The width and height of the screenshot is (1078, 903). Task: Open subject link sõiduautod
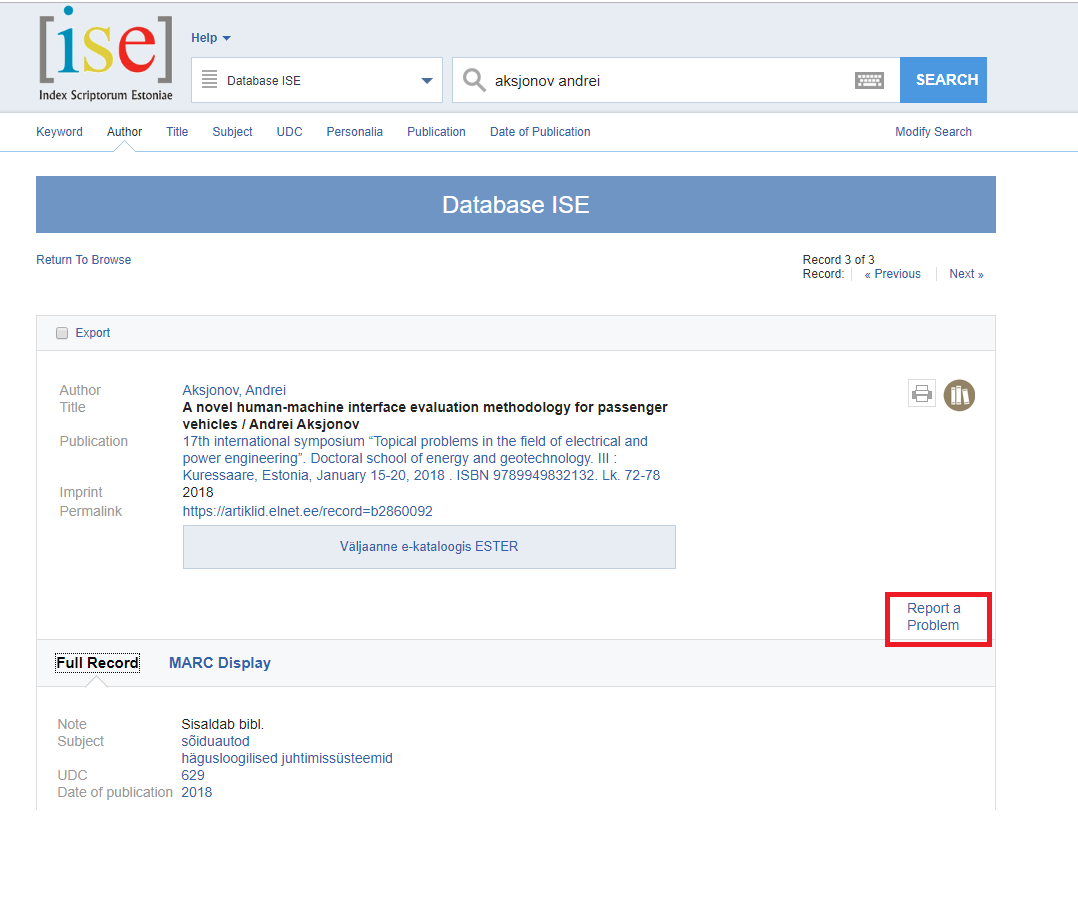point(215,741)
